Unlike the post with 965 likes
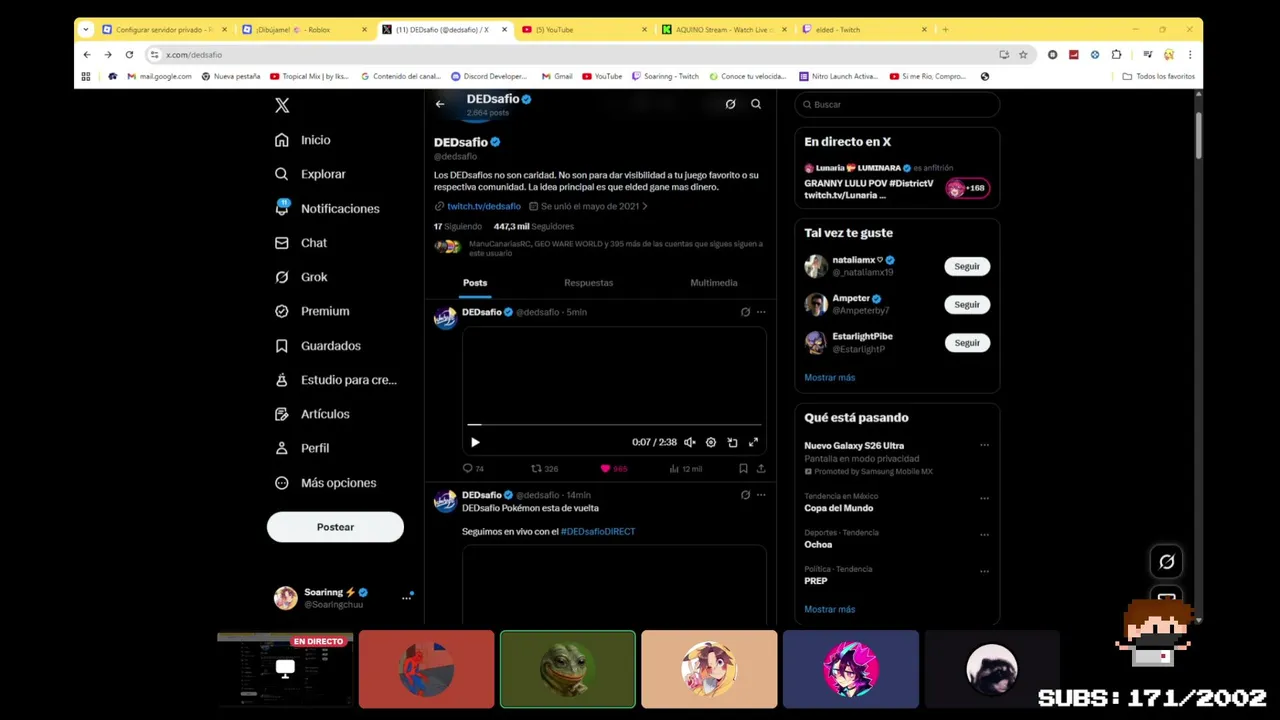 point(613,468)
